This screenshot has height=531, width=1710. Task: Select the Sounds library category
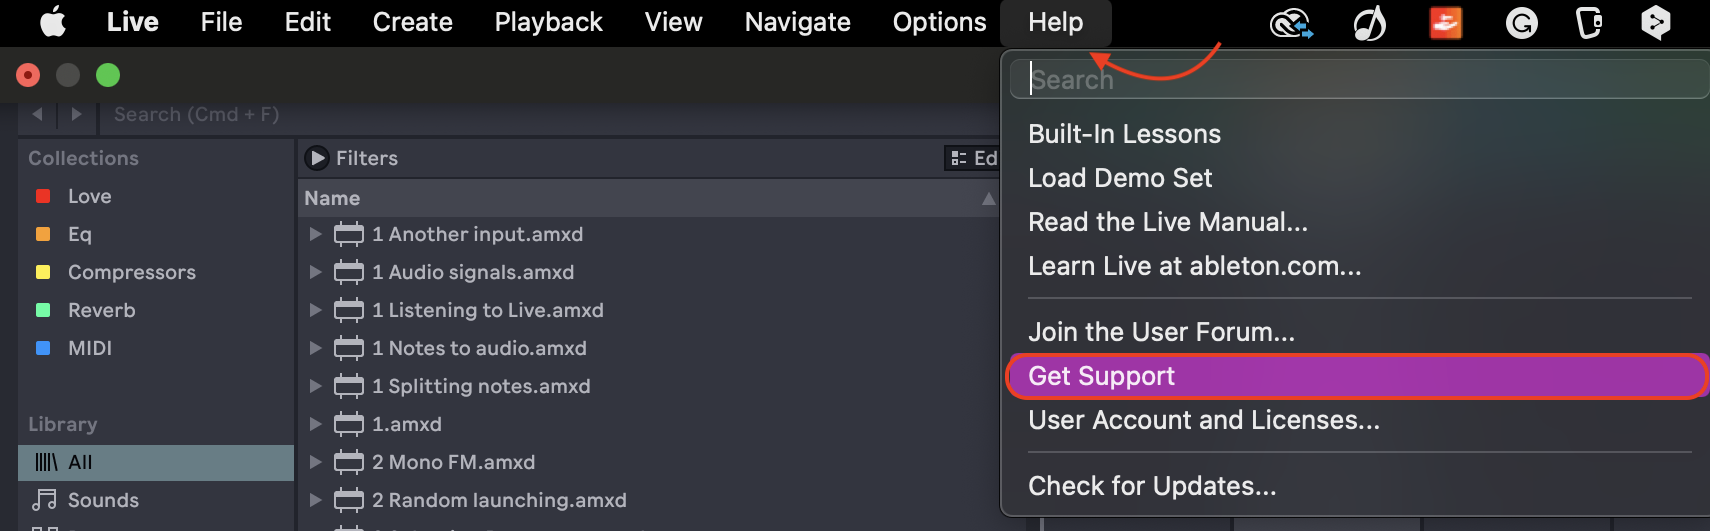click(x=102, y=500)
